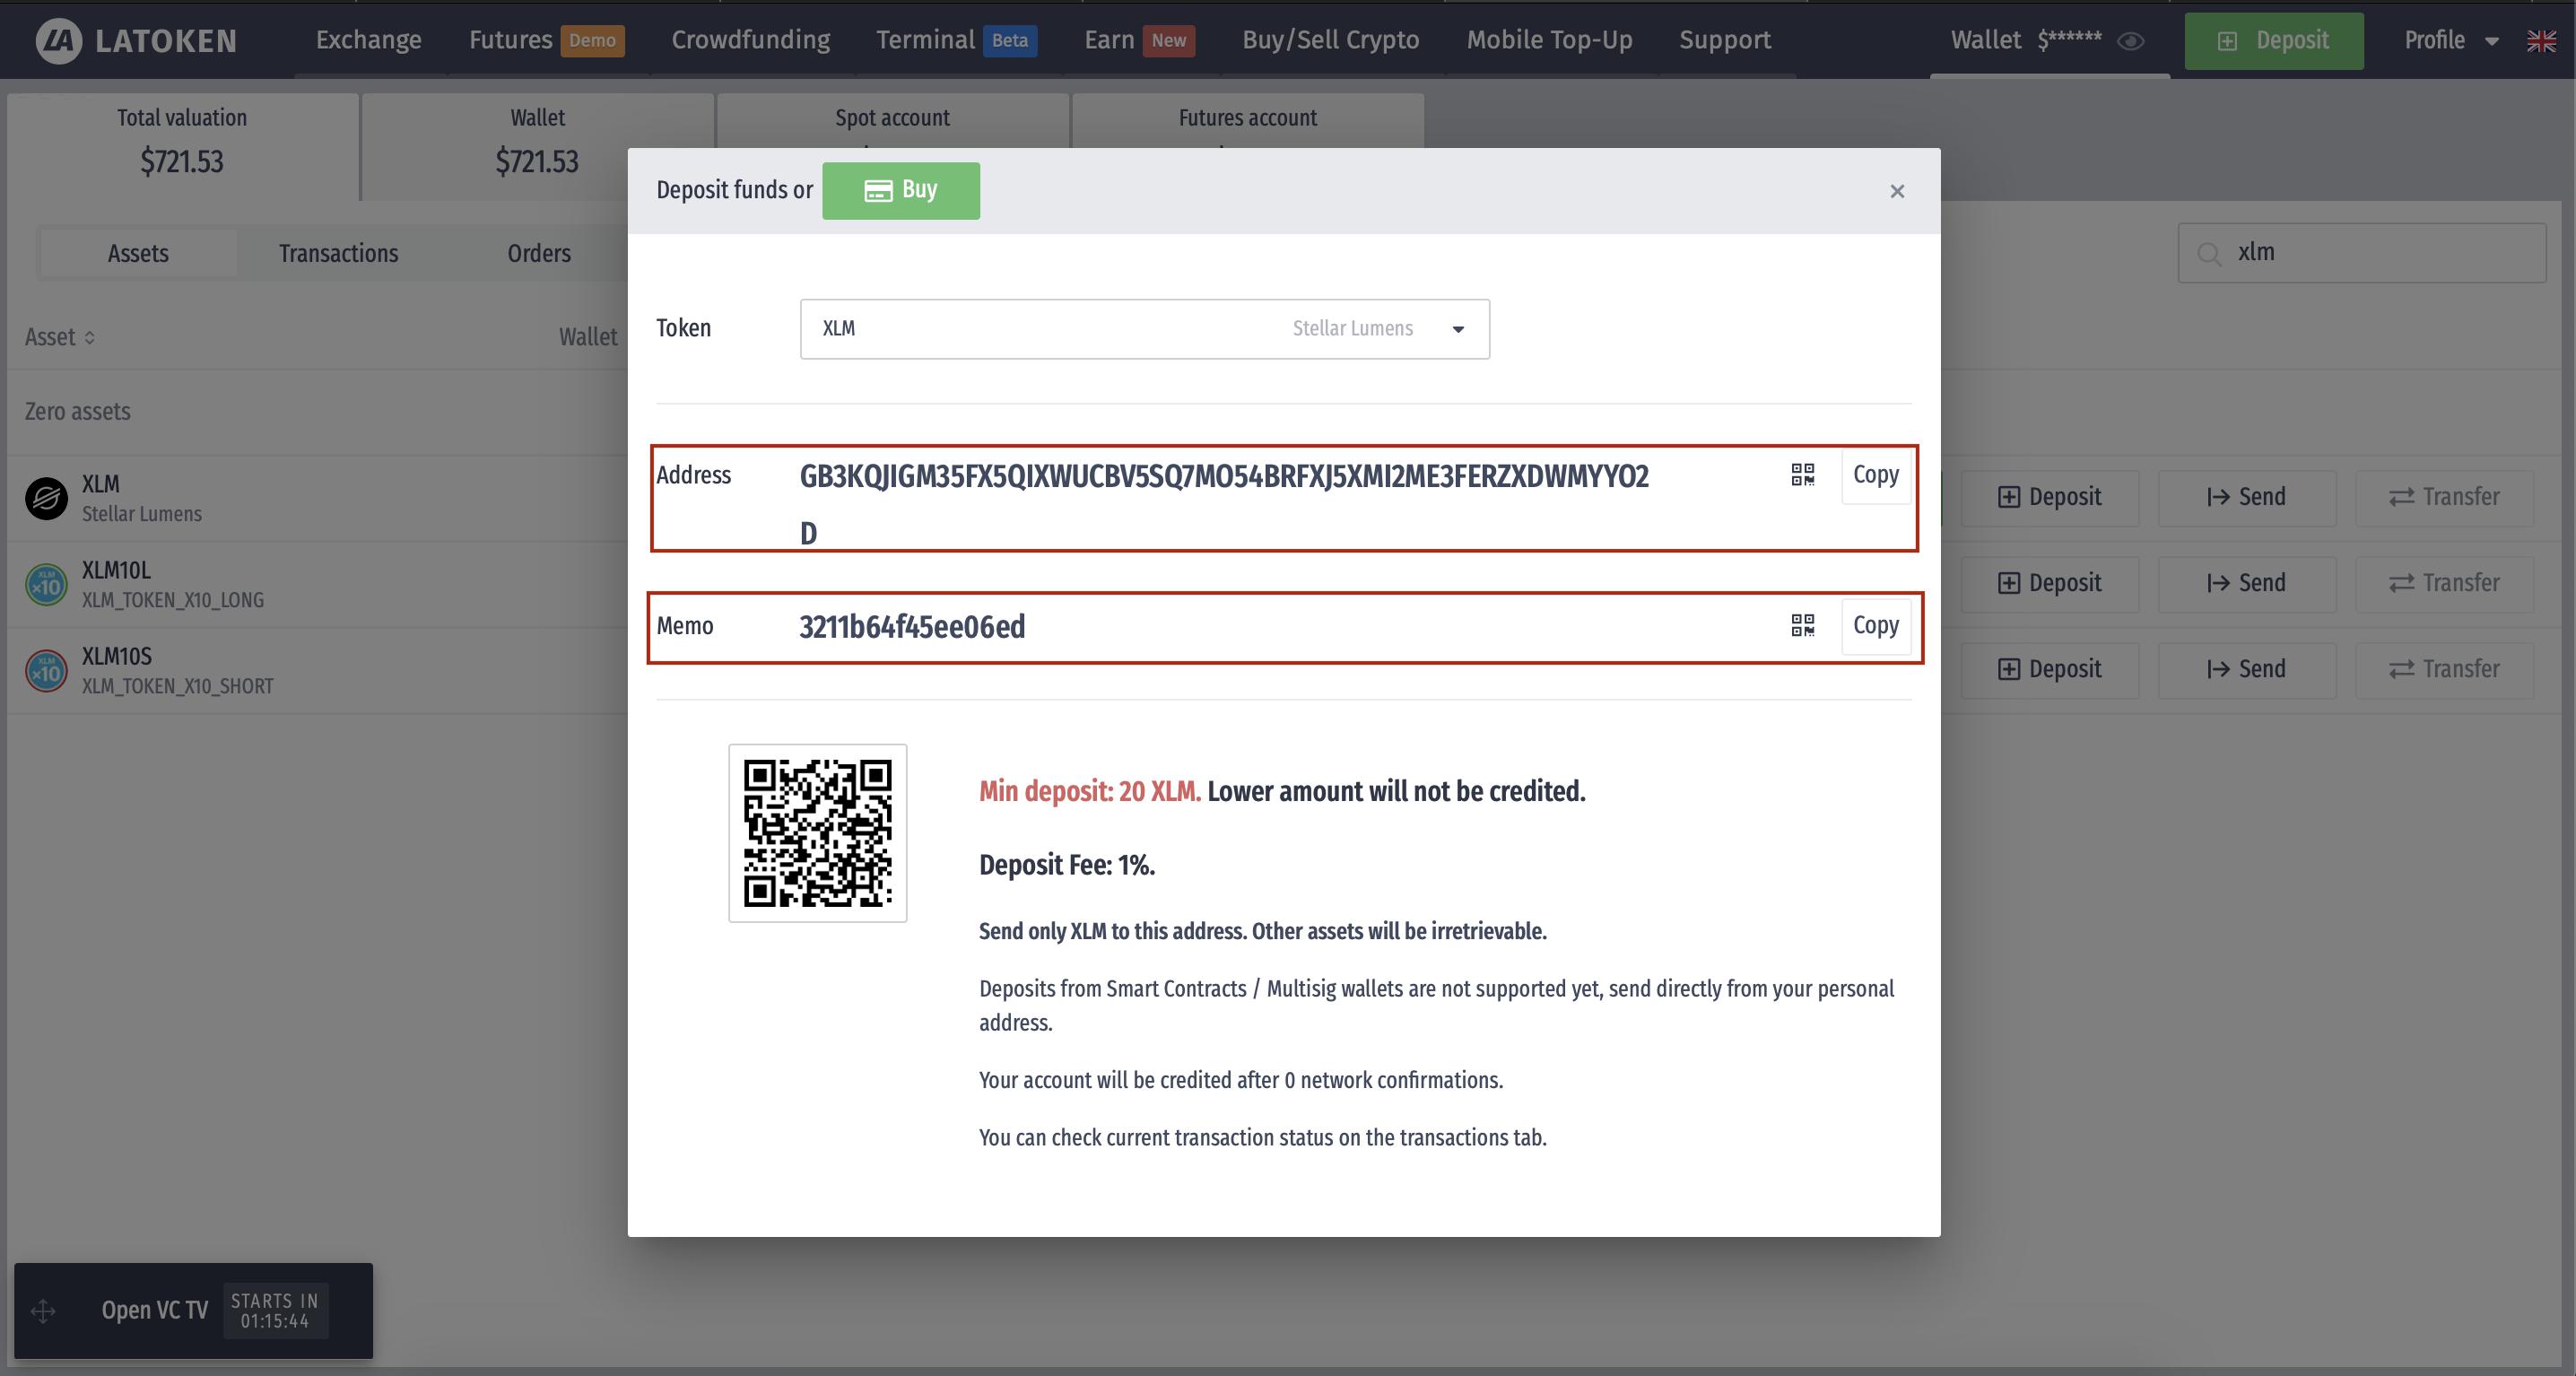
Task: Click the memo text 3211b64f45ee06ed
Action: [x=912, y=627]
